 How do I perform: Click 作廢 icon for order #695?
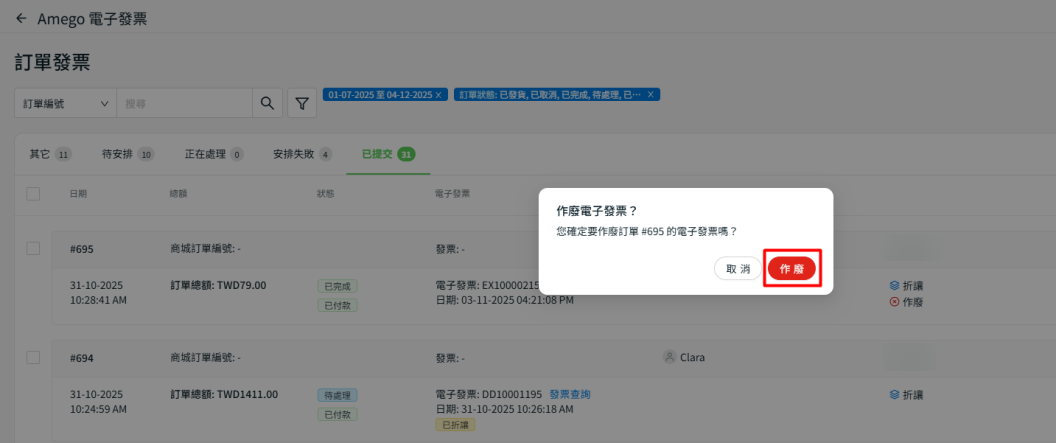coord(894,301)
